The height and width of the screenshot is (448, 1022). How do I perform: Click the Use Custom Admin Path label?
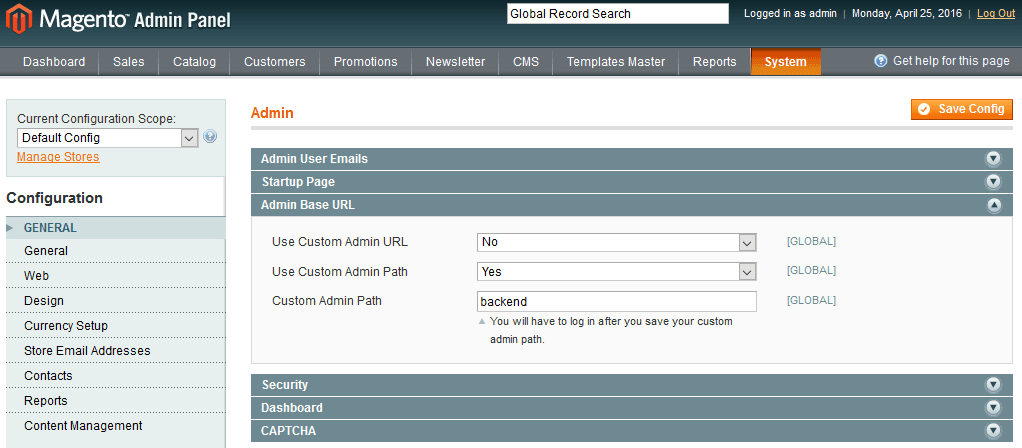[x=340, y=271]
